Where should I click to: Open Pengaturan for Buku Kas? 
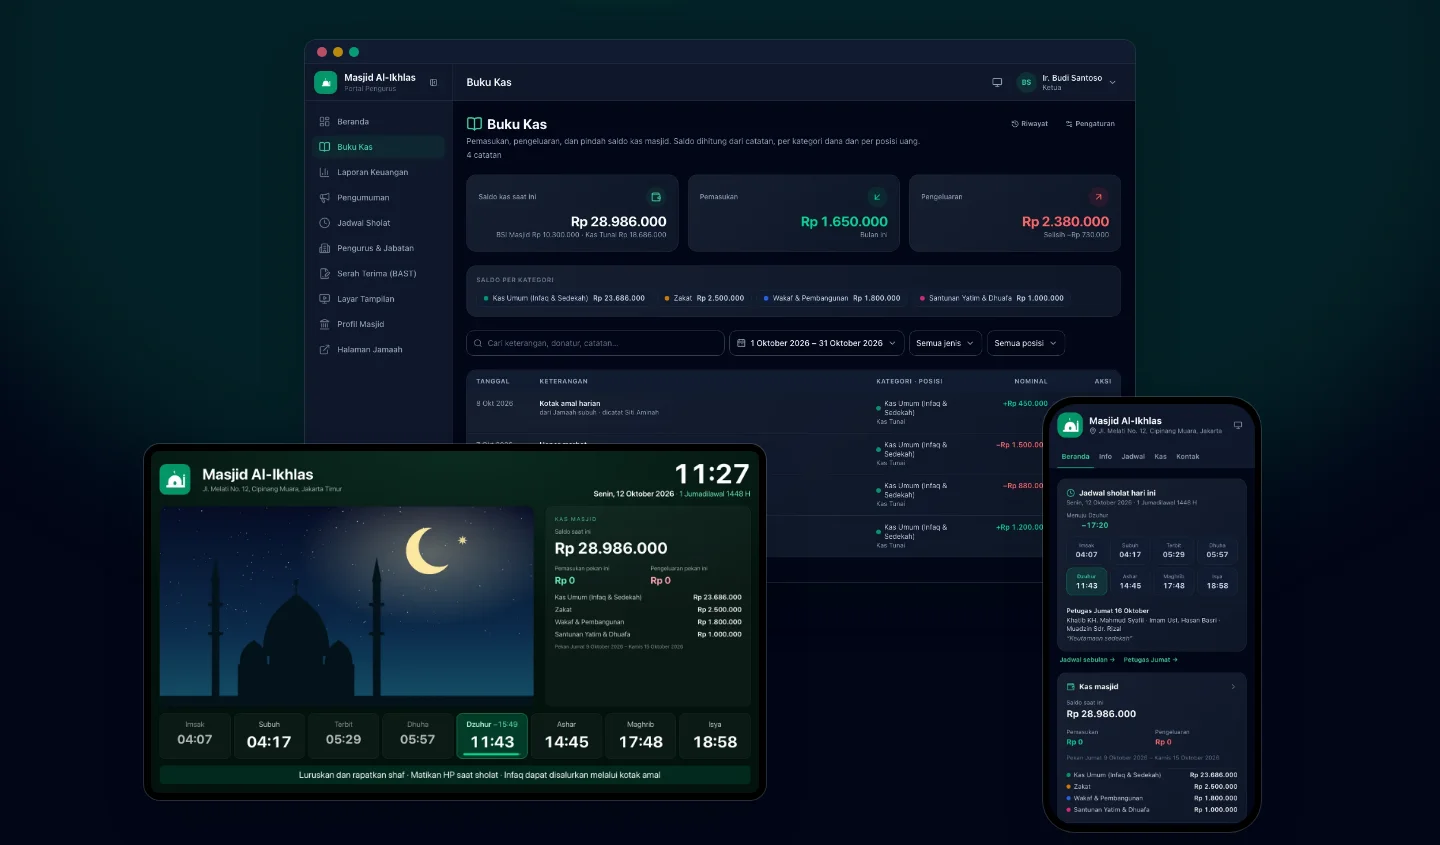pos(1090,124)
